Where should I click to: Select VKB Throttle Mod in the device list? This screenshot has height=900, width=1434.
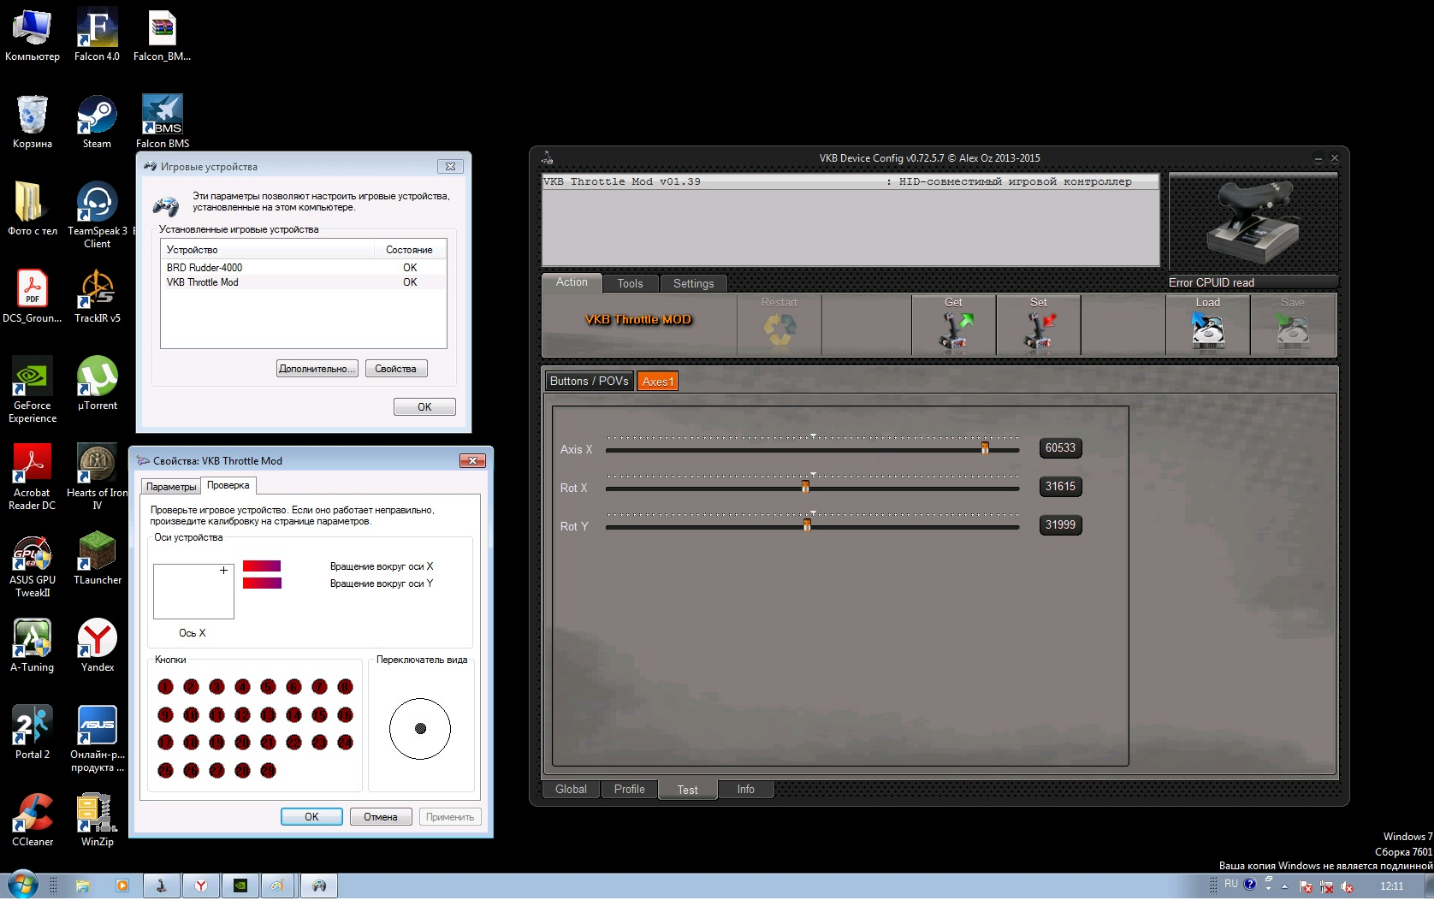tap(303, 283)
